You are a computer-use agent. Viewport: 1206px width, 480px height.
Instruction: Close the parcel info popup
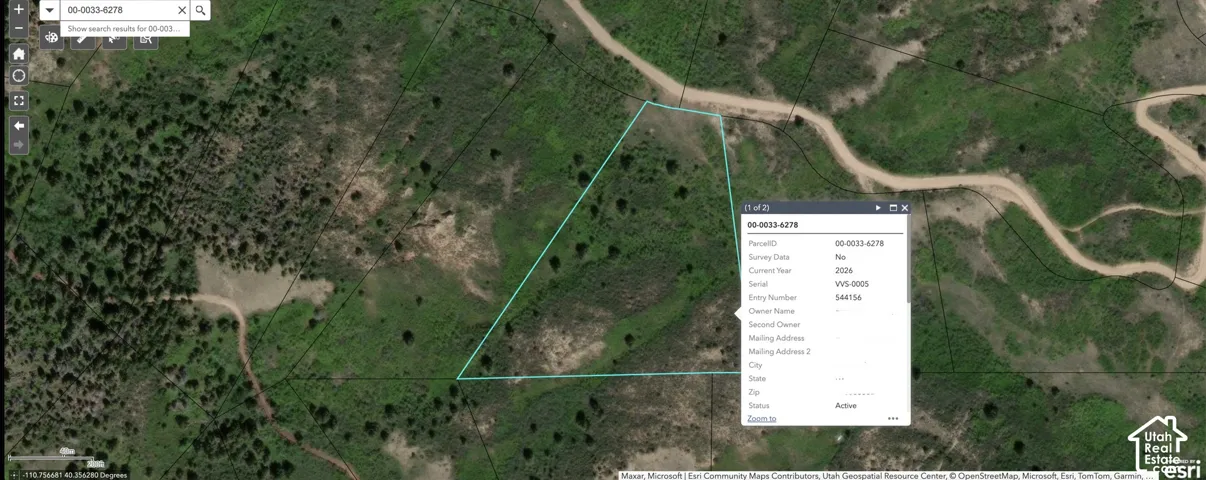[905, 208]
